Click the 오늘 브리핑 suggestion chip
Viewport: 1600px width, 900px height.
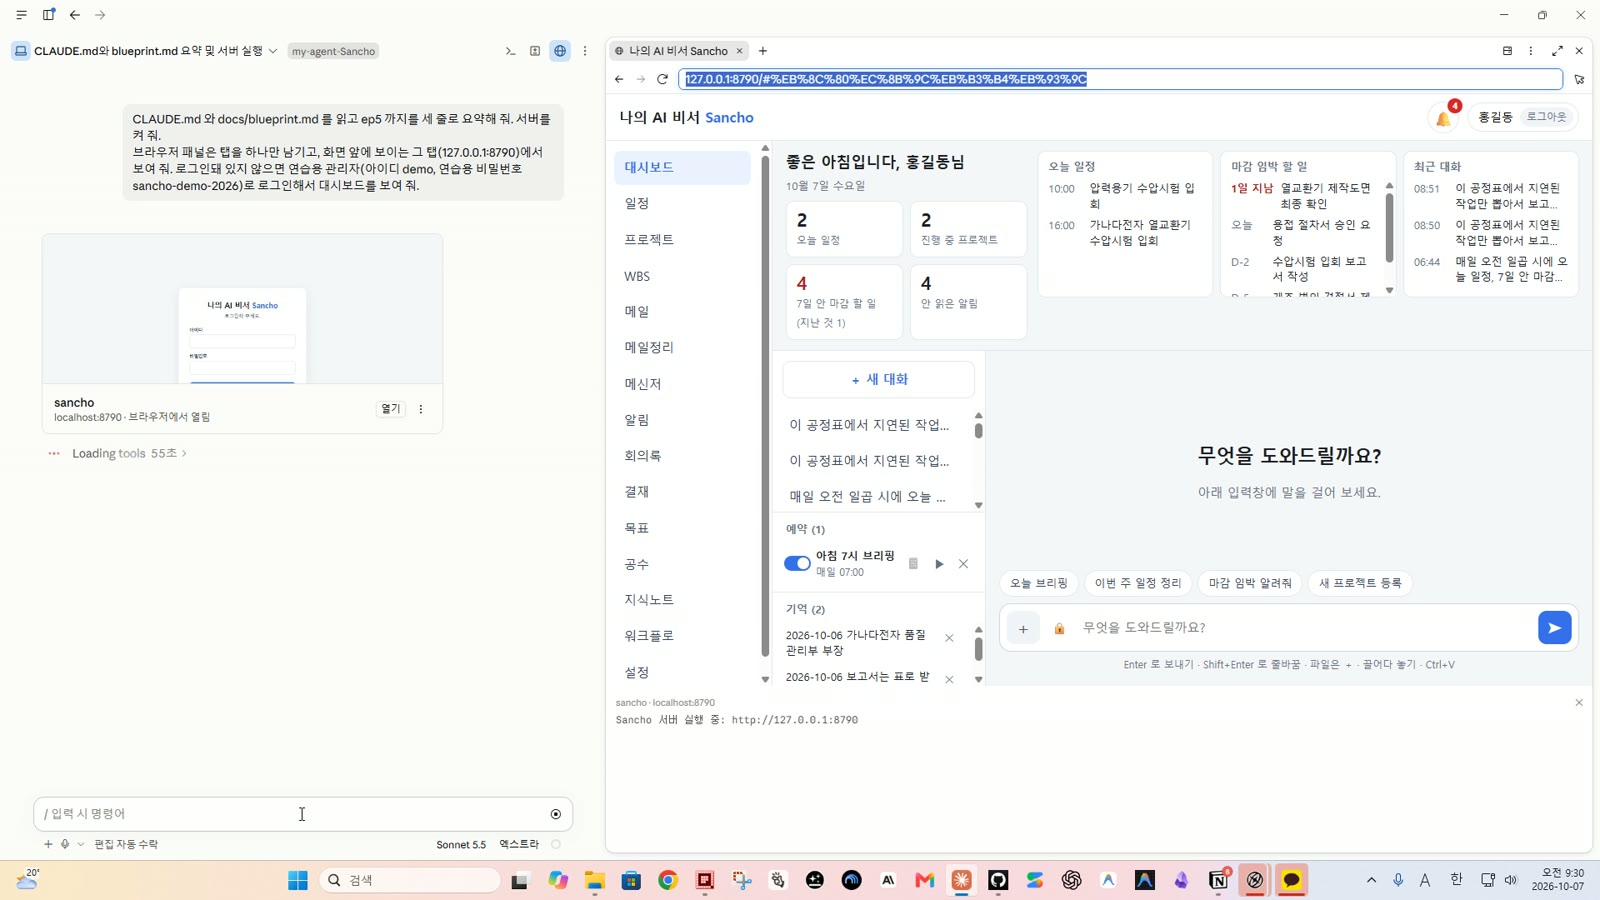pos(1038,583)
